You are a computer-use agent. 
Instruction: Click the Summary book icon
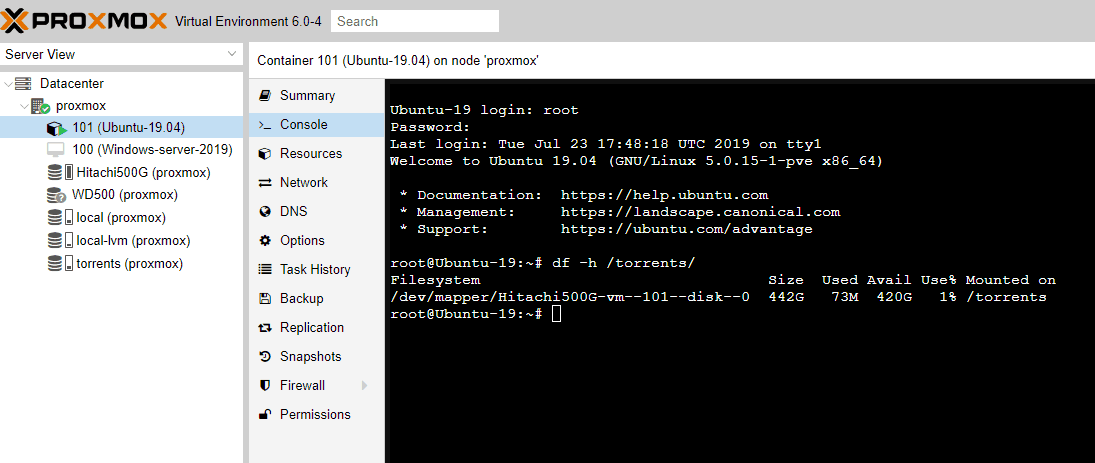coord(265,96)
